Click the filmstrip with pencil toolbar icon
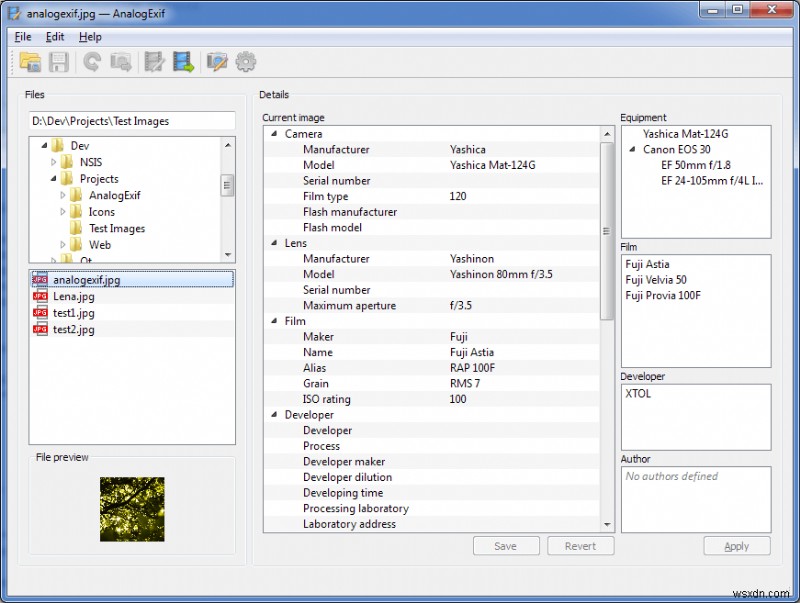 pyautogui.click(x=154, y=62)
